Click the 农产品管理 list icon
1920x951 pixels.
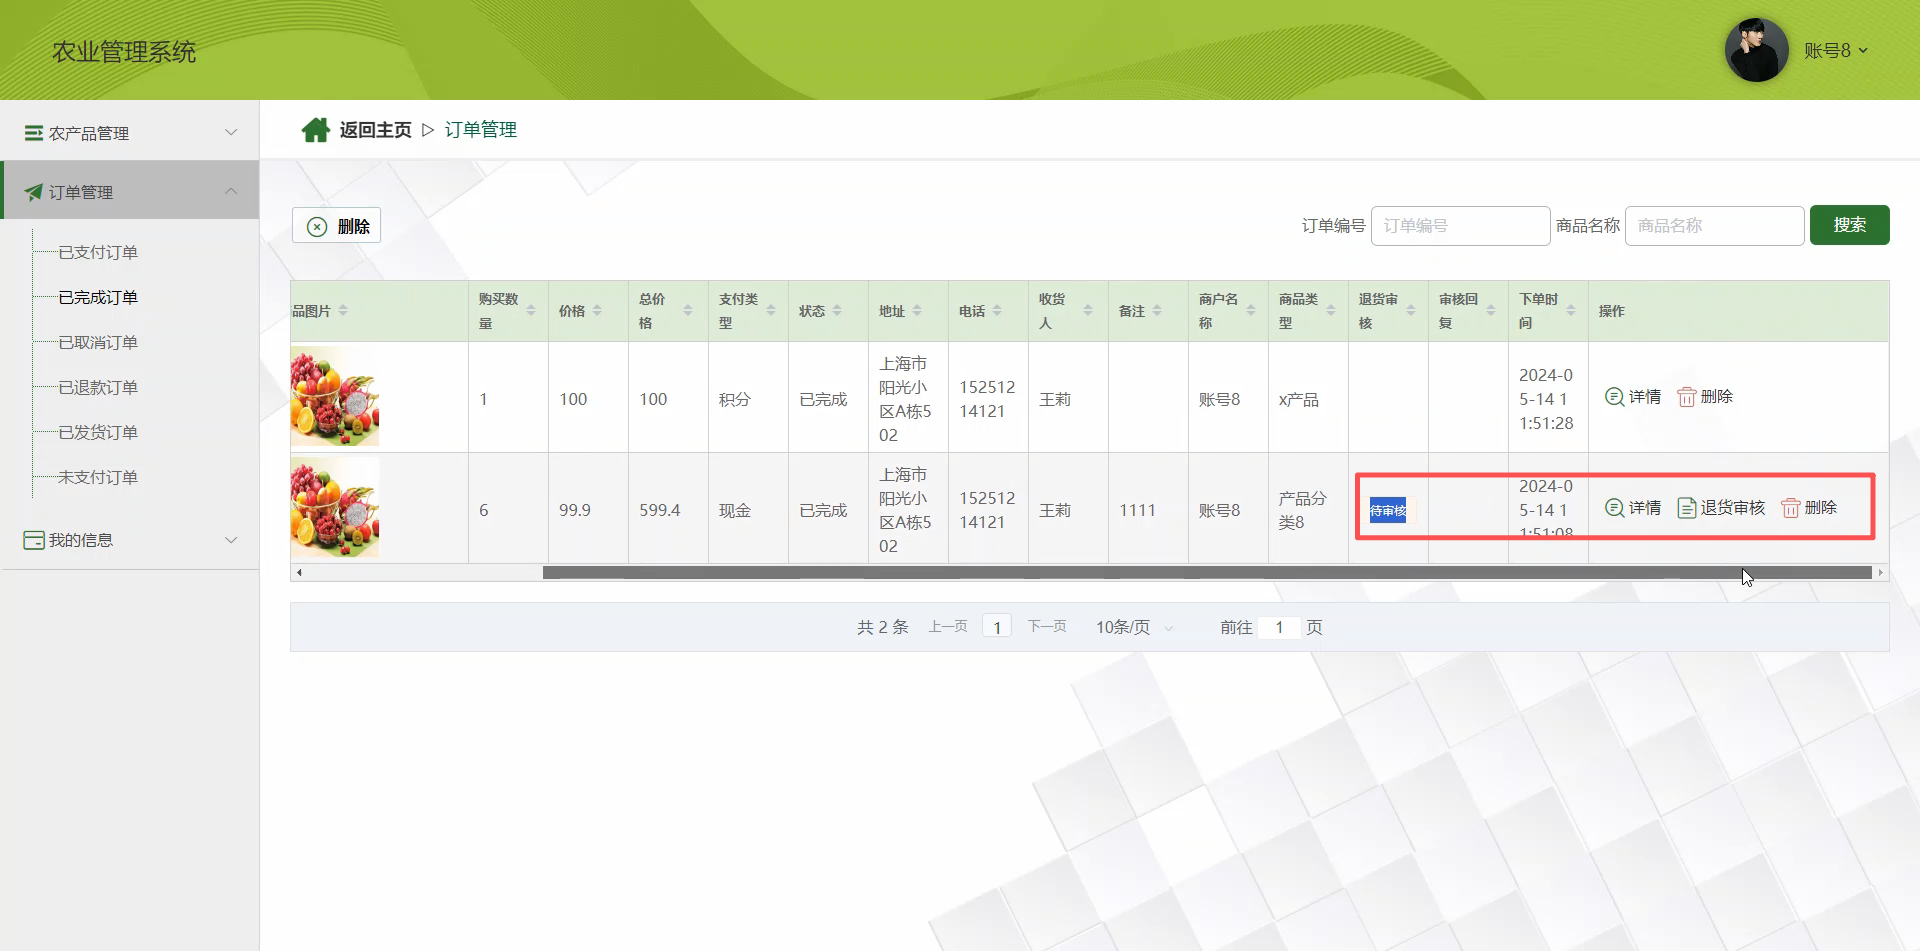(34, 133)
